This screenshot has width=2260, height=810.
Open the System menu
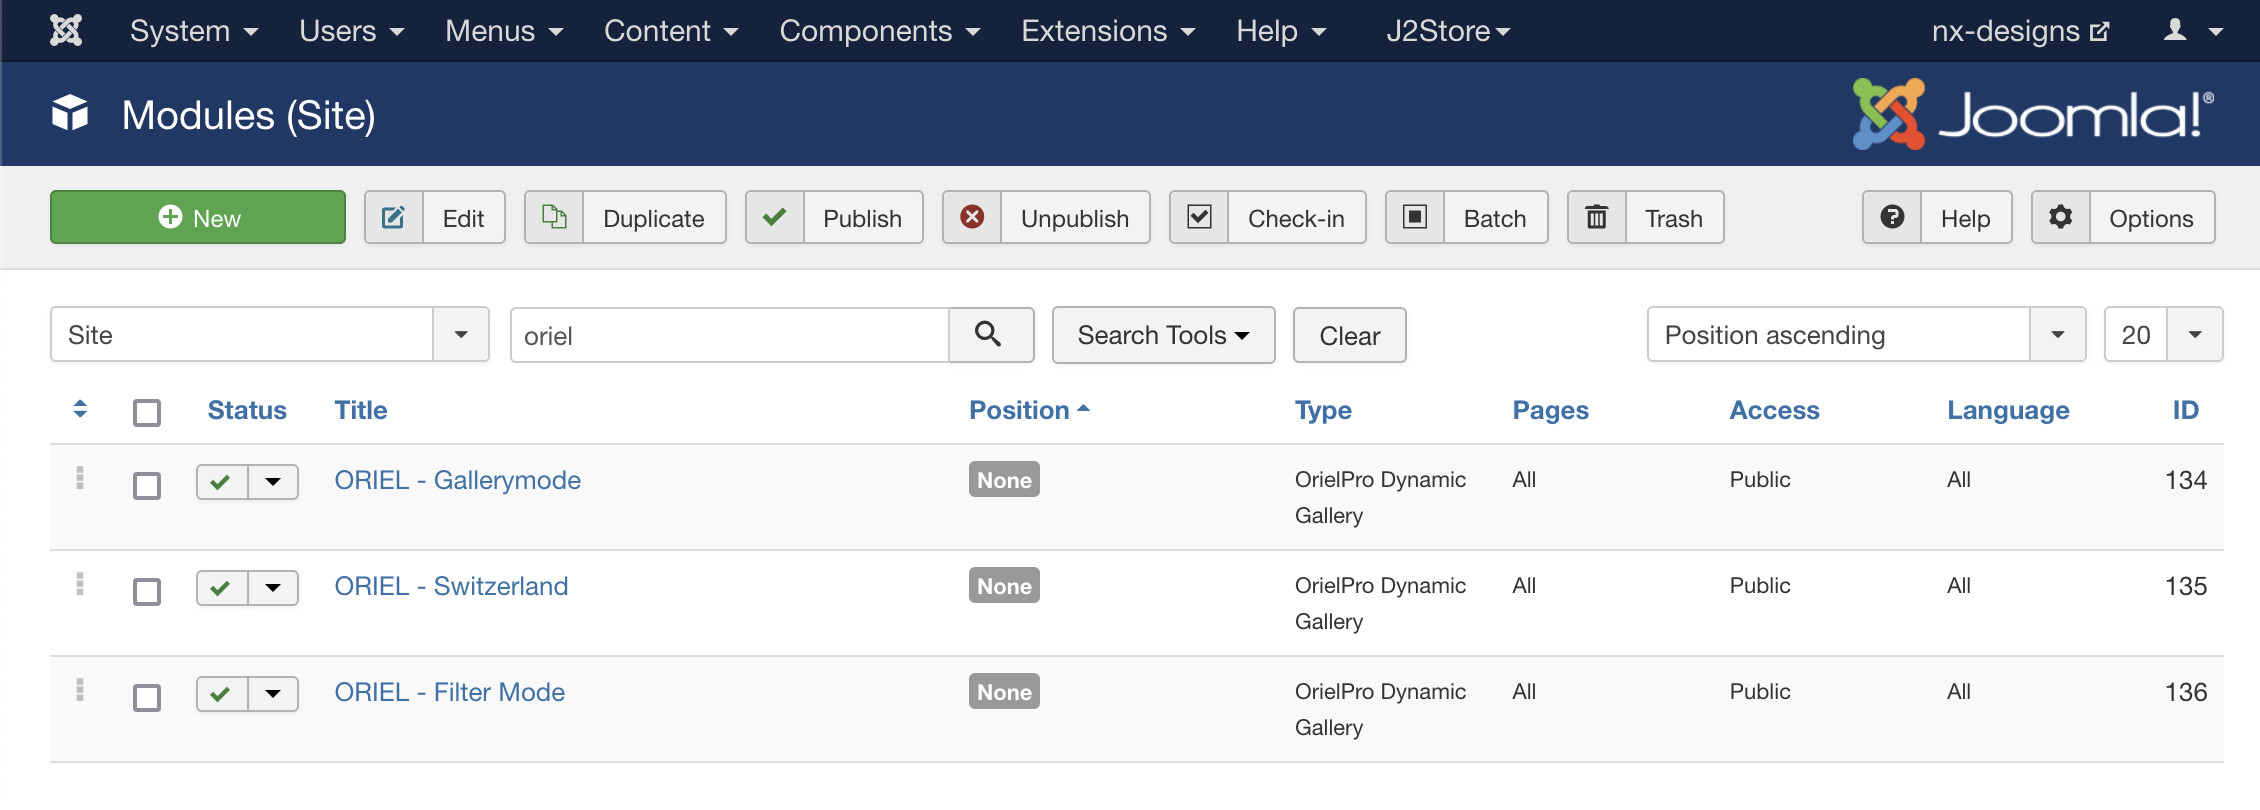tap(194, 31)
